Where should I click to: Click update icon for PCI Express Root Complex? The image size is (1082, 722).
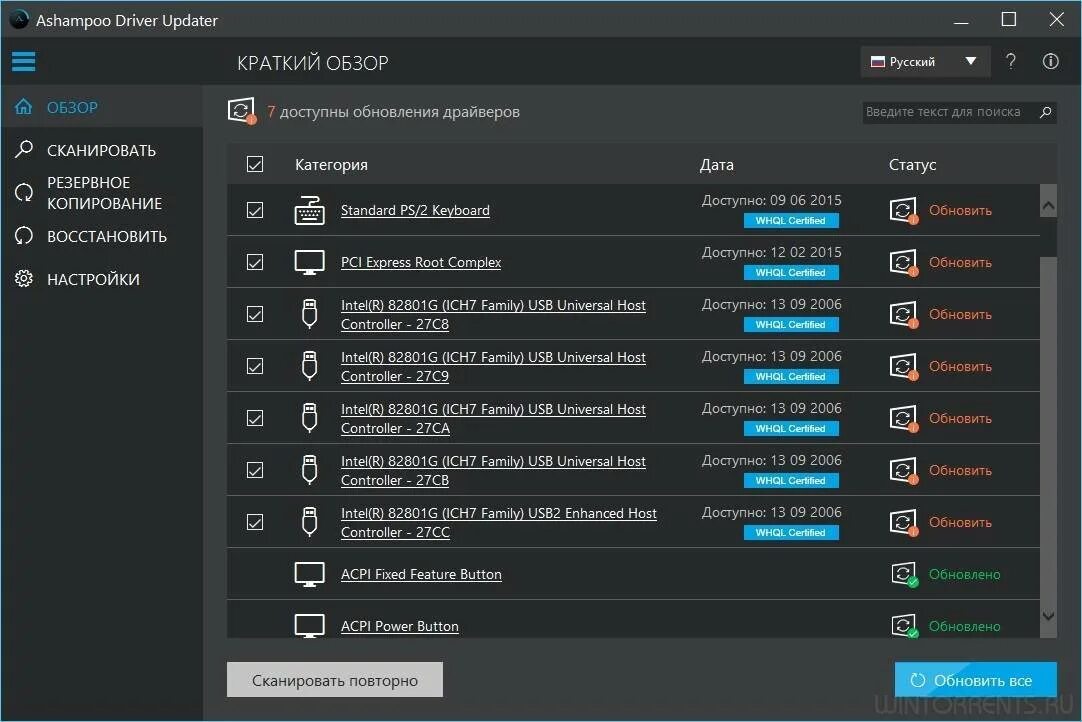point(903,262)
